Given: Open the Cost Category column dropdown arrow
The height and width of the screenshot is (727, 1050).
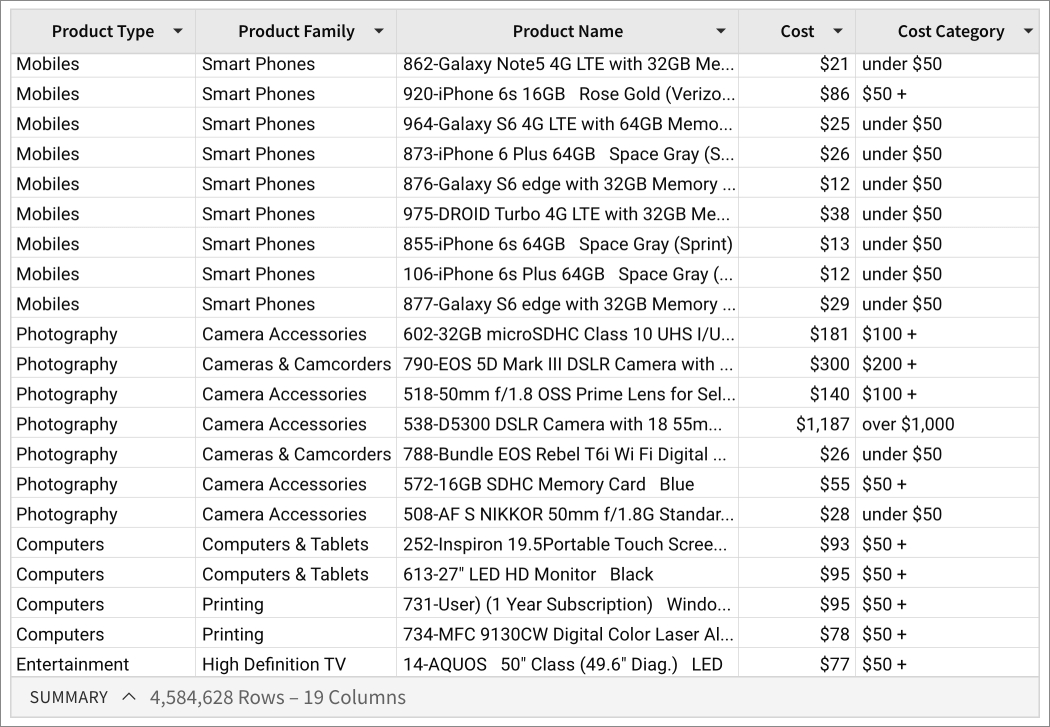Looking at the screenshot, I should coord(1029,31).
